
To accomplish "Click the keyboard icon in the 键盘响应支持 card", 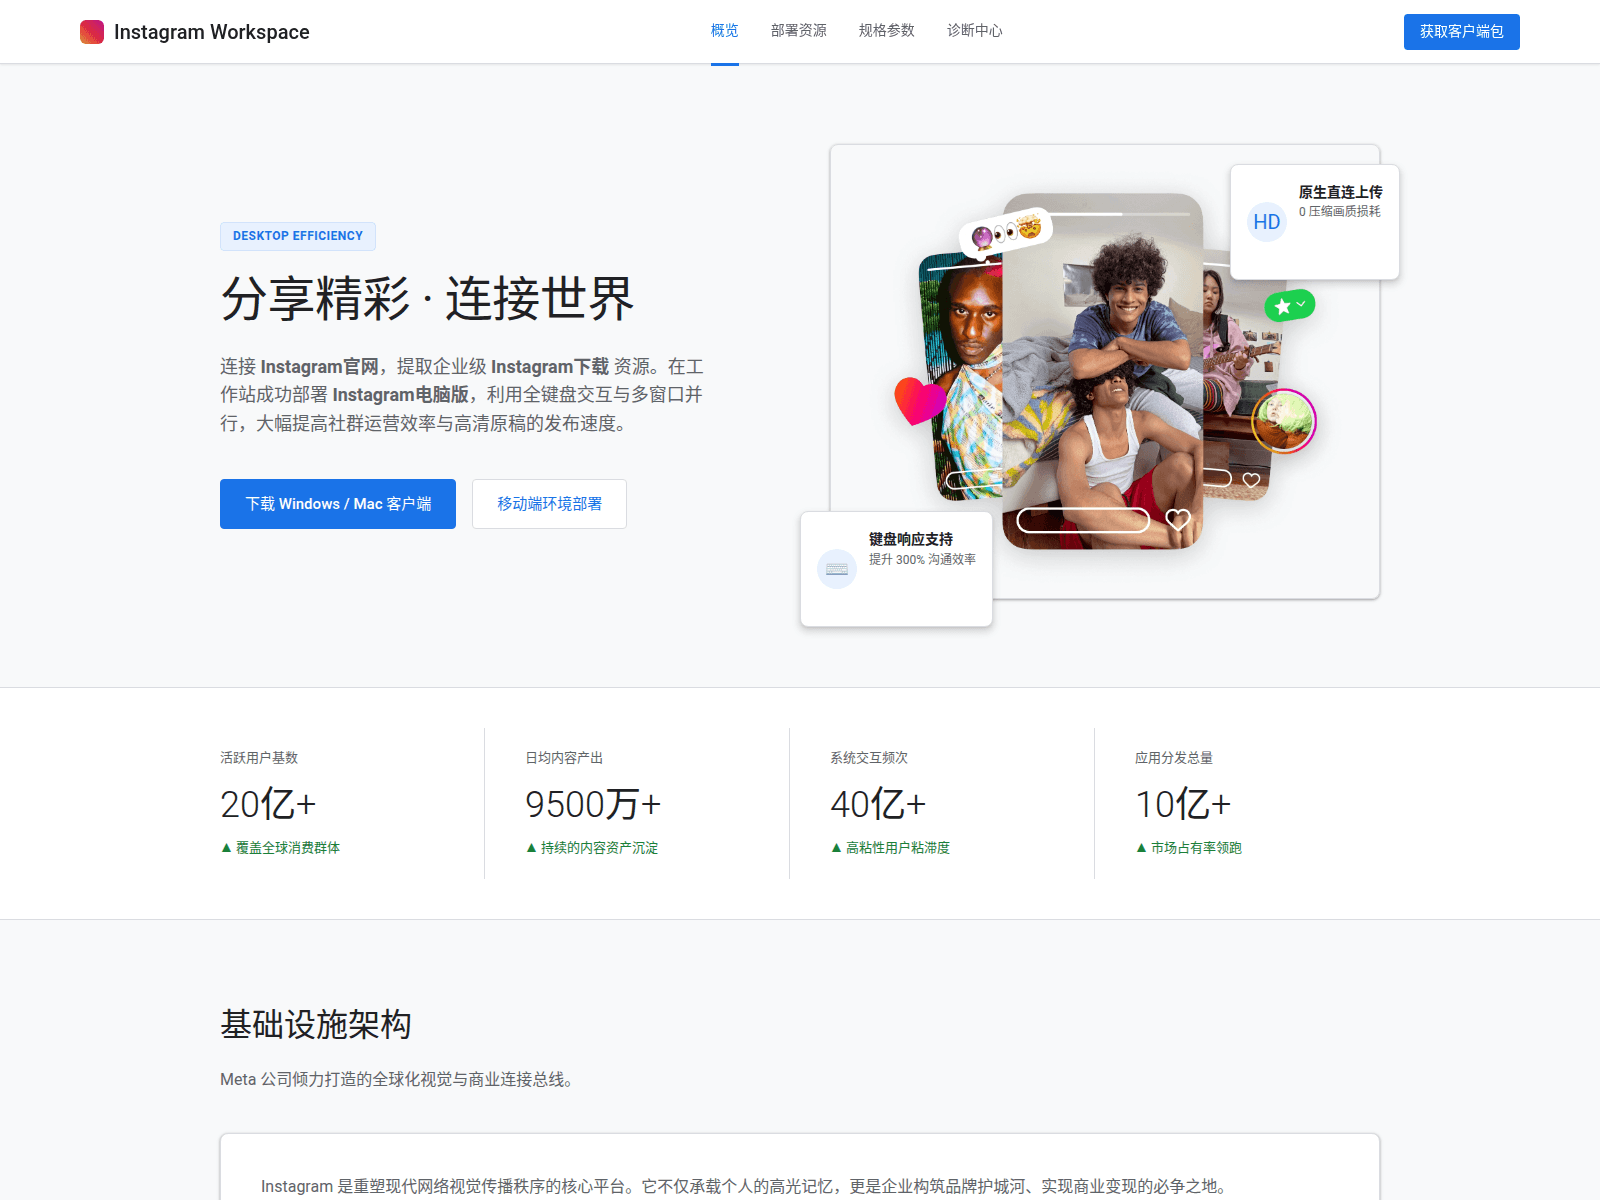I will click(837, 569).
